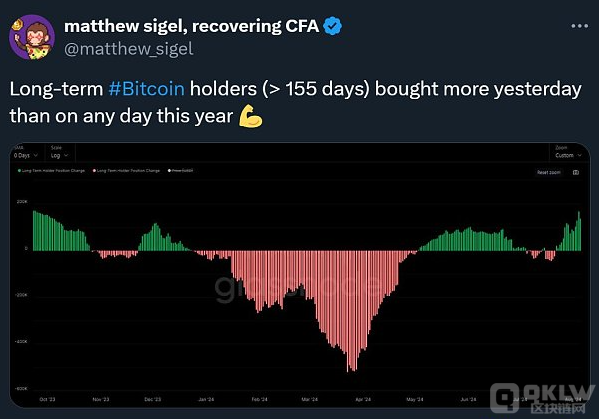Image resolution: width=599 pixels, height=419 pixels.
Task: Toggle the Price legend entry
Action: [181, 171]
